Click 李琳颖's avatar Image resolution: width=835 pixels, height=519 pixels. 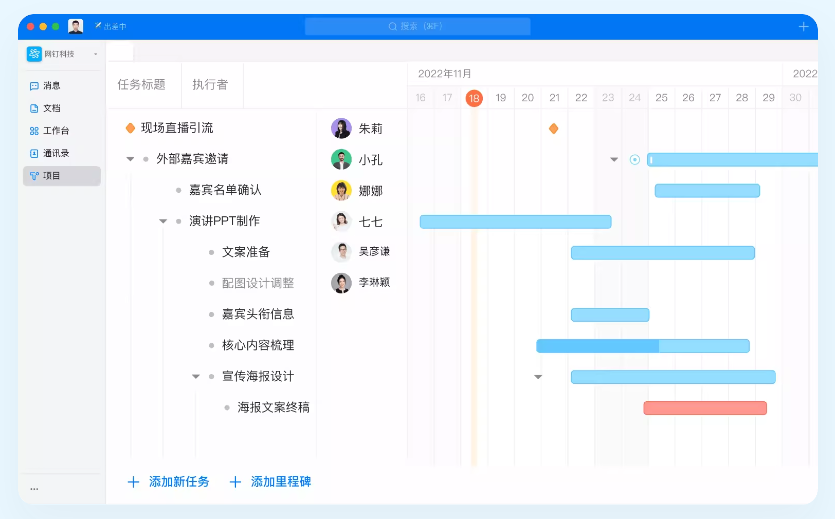point(341,283)
